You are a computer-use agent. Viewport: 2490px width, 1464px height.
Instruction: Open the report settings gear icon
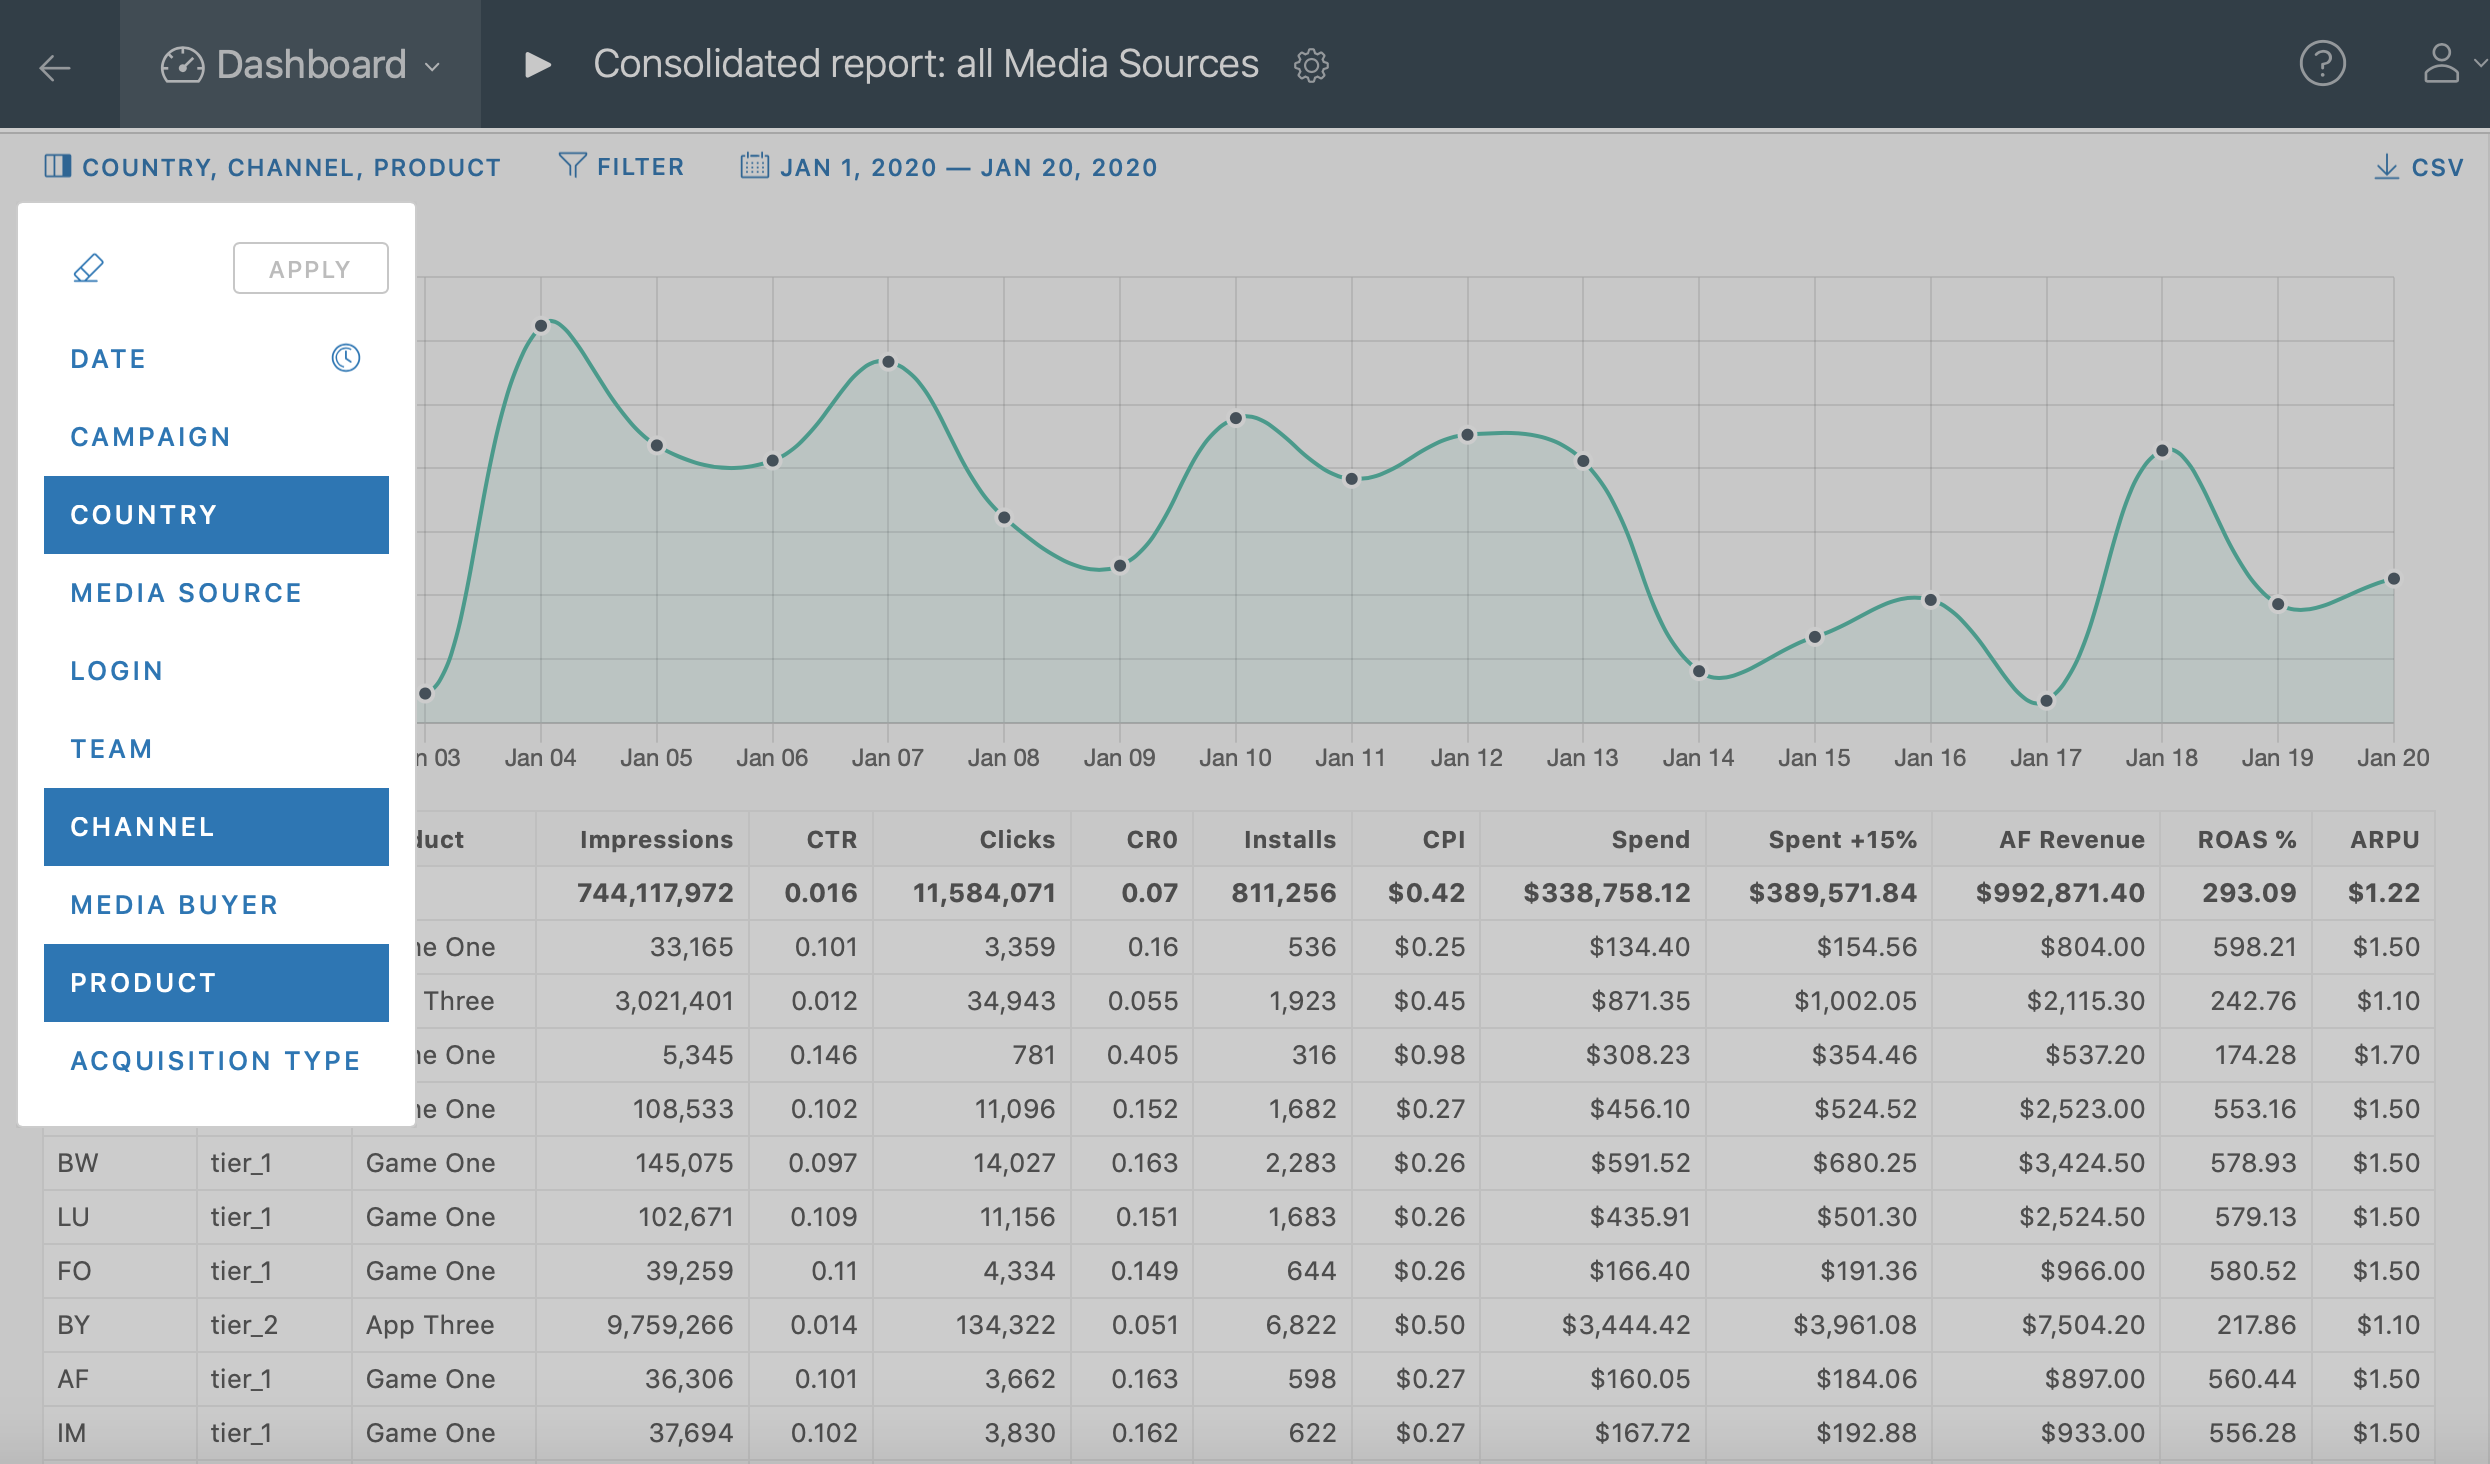click(x=1311, y=66)
